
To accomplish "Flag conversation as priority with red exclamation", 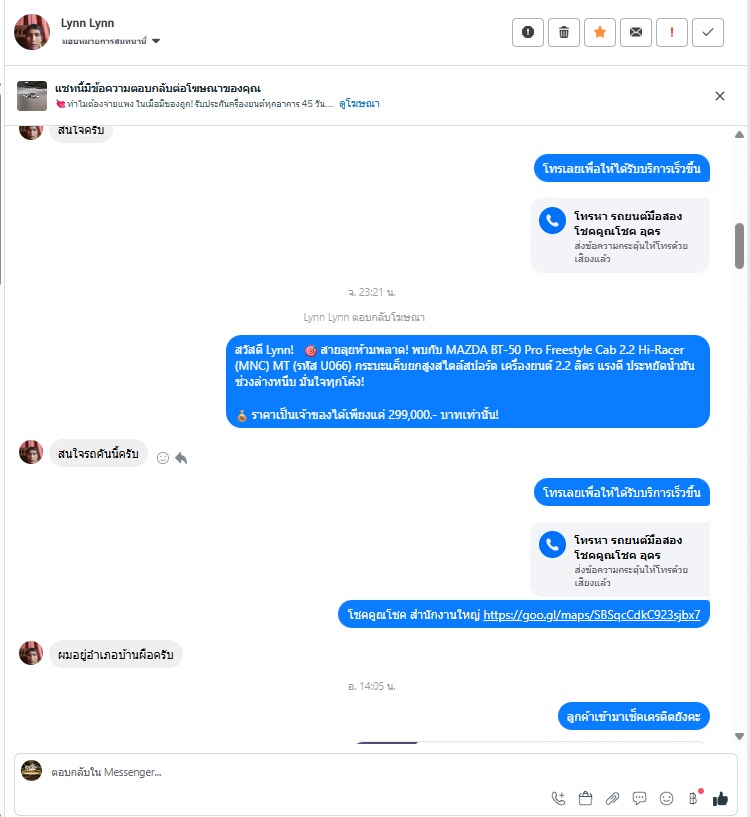I will click(x=671, y=32).
